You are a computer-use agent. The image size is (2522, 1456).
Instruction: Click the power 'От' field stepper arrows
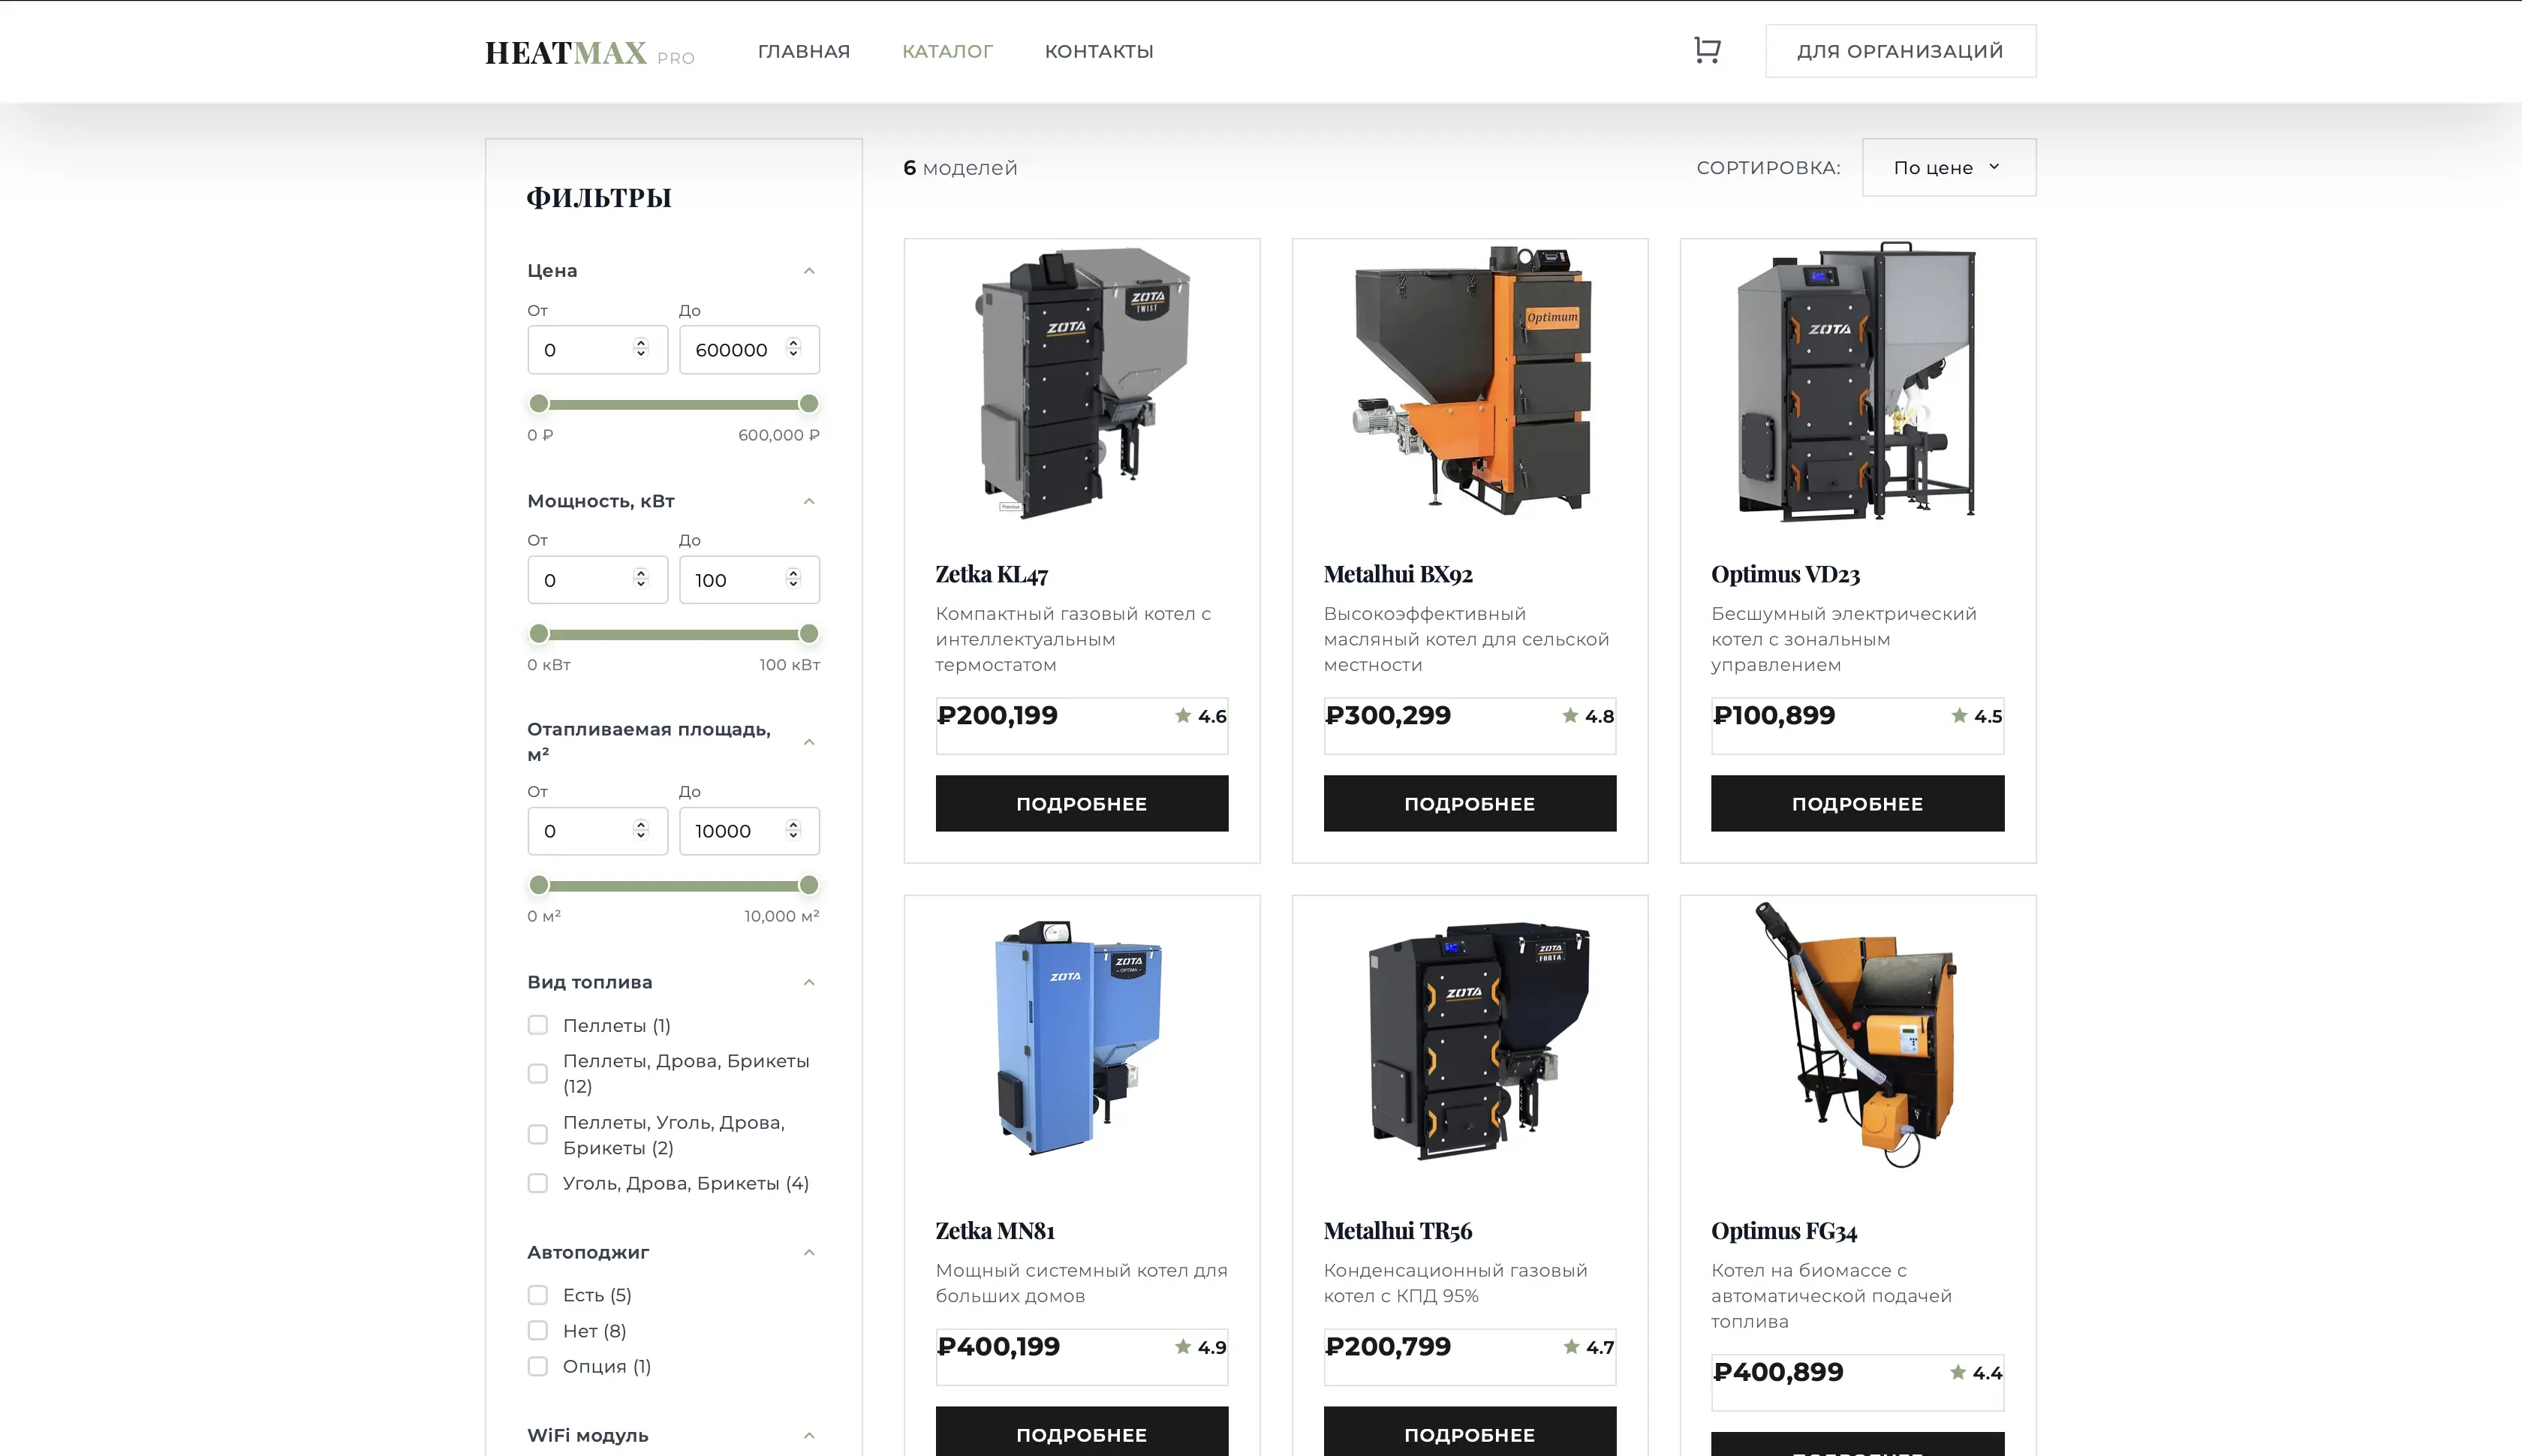coord(641,579)
